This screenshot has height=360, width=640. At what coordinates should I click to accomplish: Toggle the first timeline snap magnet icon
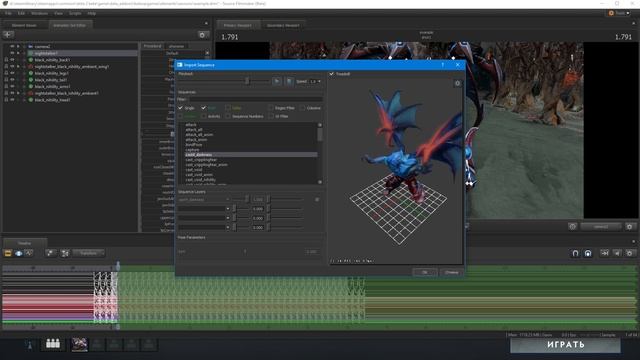(x=575, y=253)
